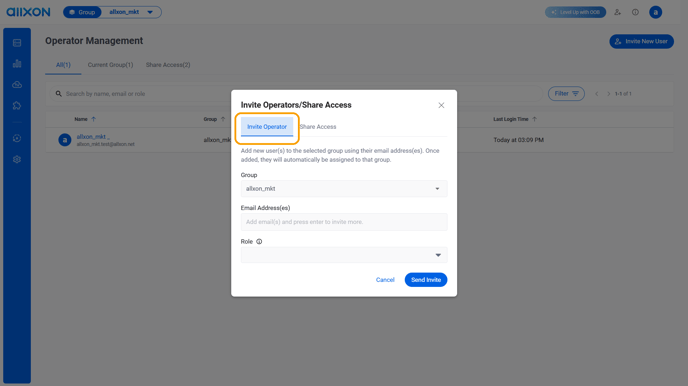This screenshot has height=386, width=688.
Task: Open the cloud sidebar icon
Action: pyautogui.click(x=17, y=84)
